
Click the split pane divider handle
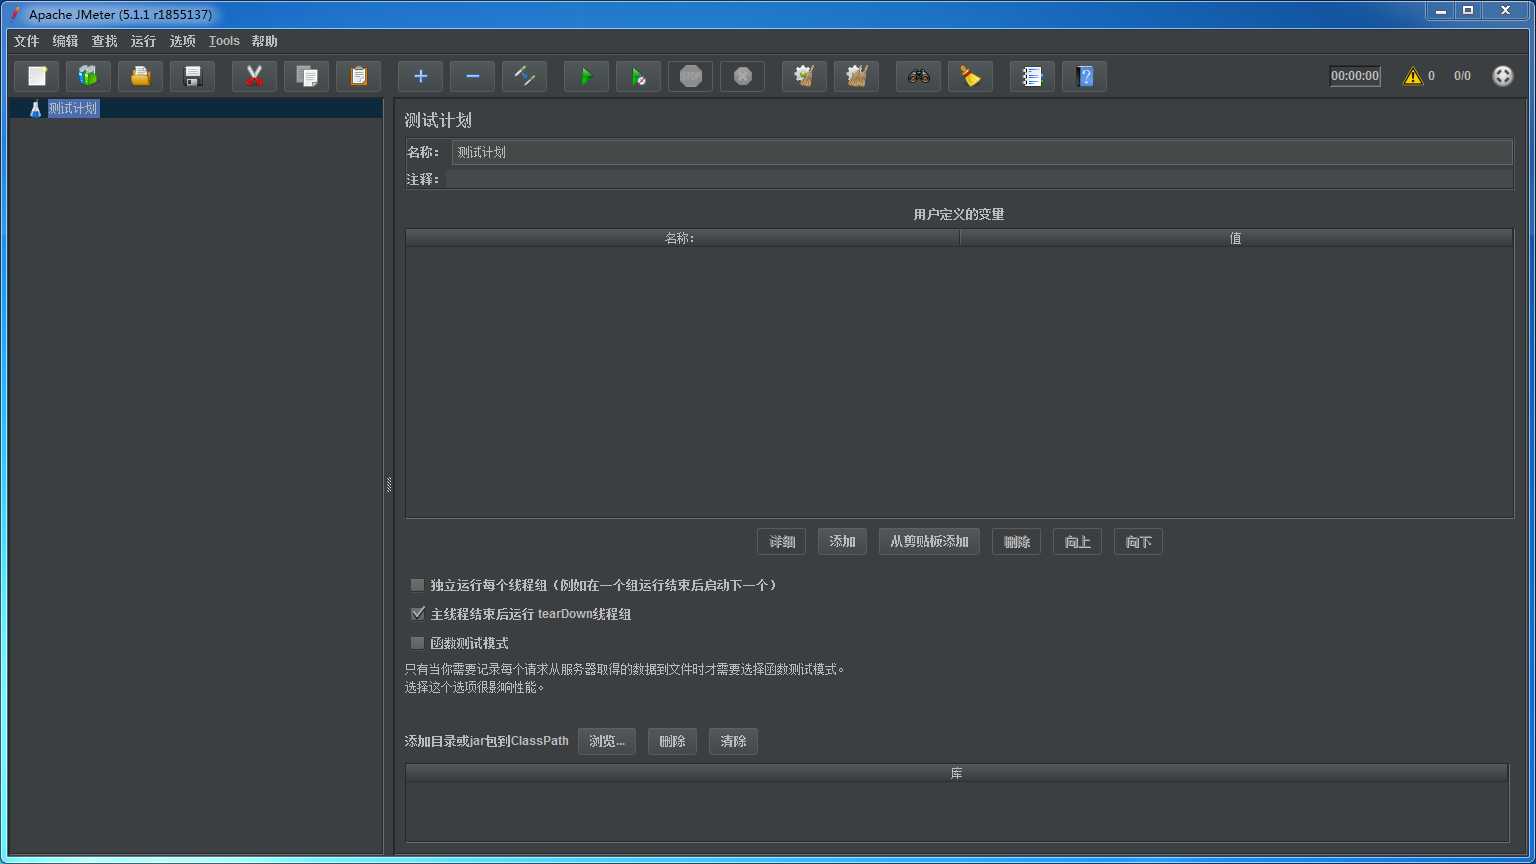[389, 484]
